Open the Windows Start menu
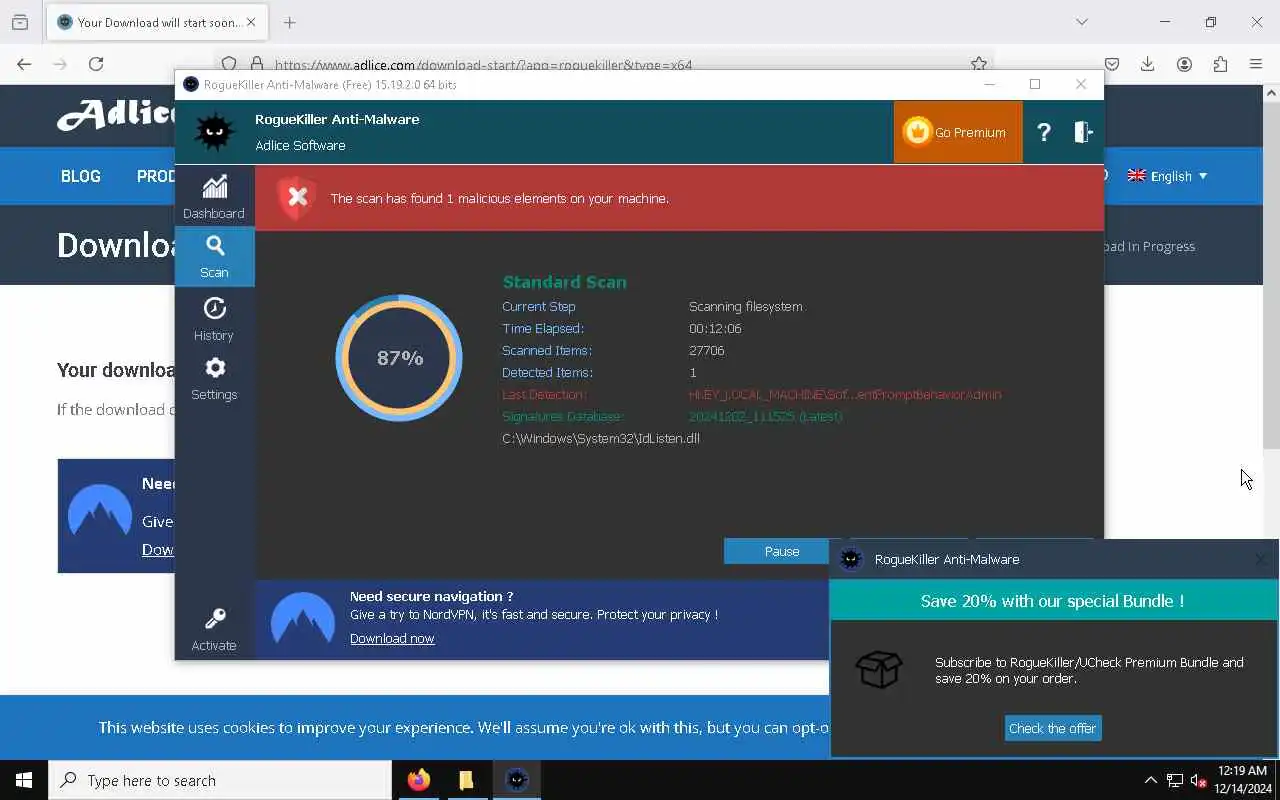 click(24, 780)
